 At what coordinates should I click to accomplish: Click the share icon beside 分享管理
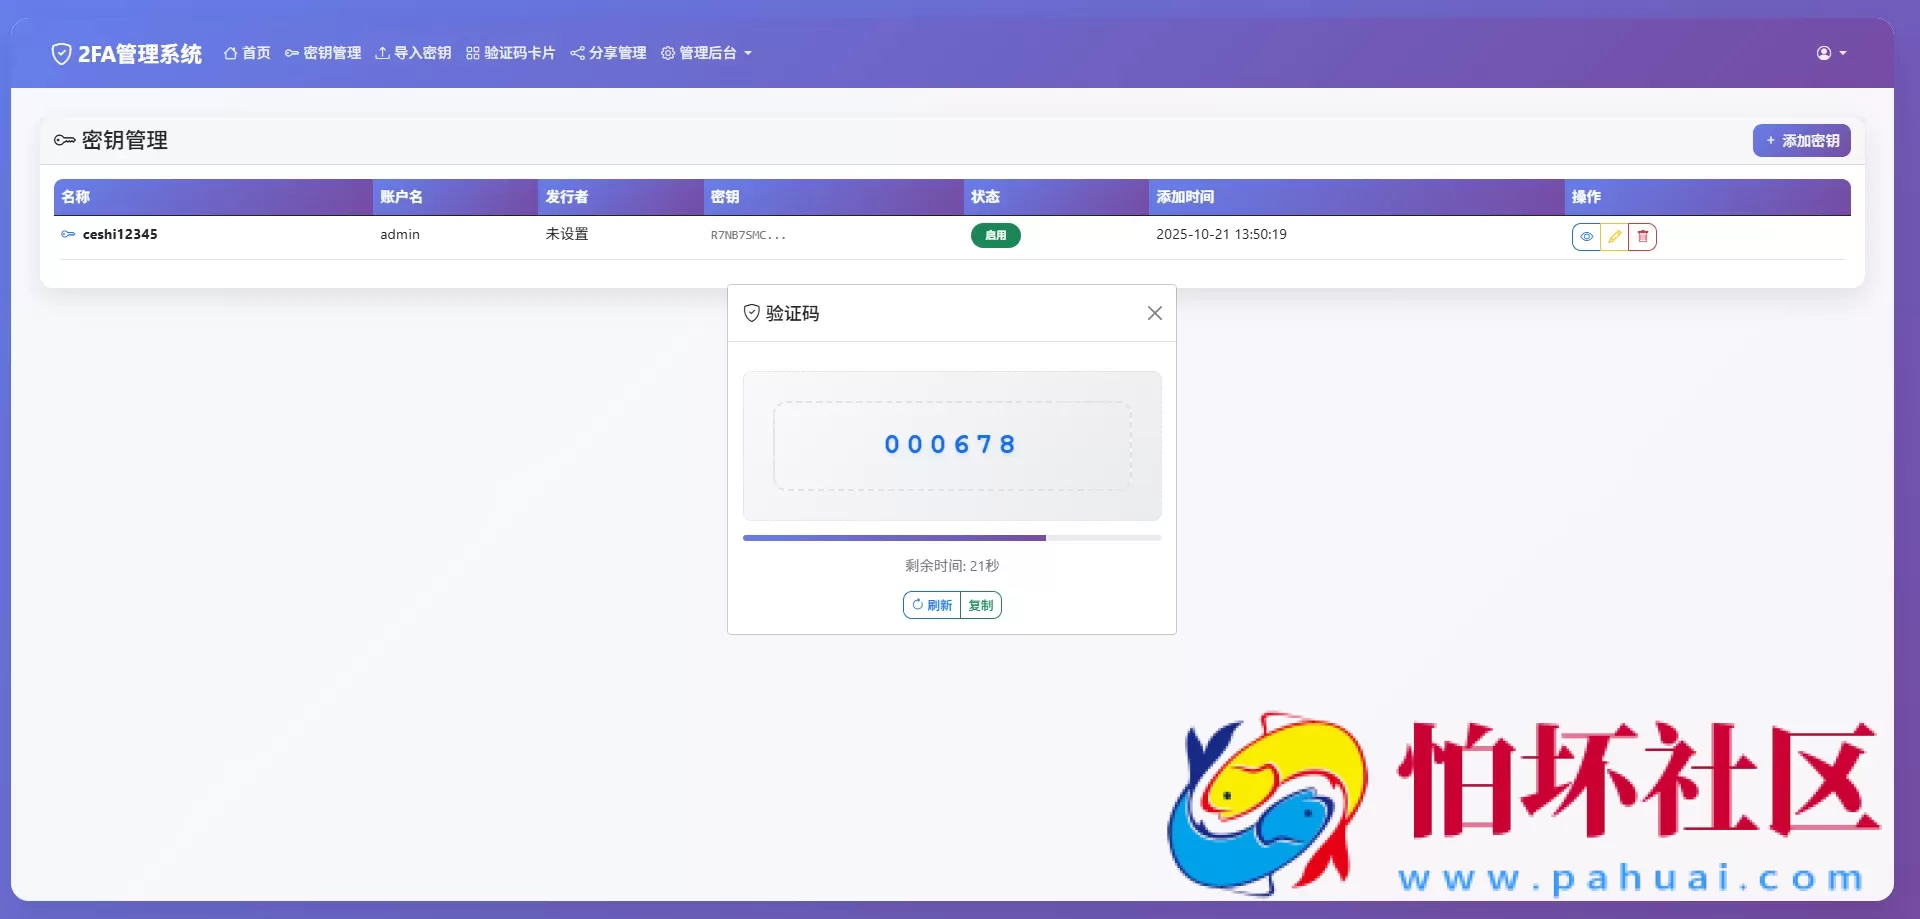click(x=577, y=53)
